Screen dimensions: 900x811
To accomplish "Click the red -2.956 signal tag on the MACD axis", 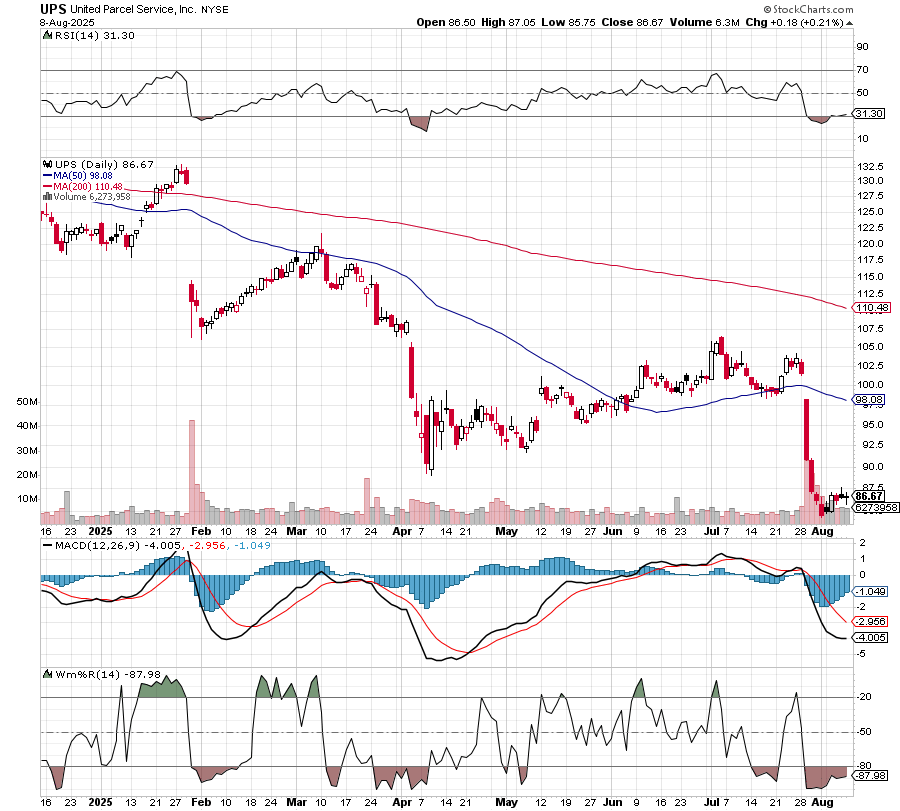I will pos(871,622).
